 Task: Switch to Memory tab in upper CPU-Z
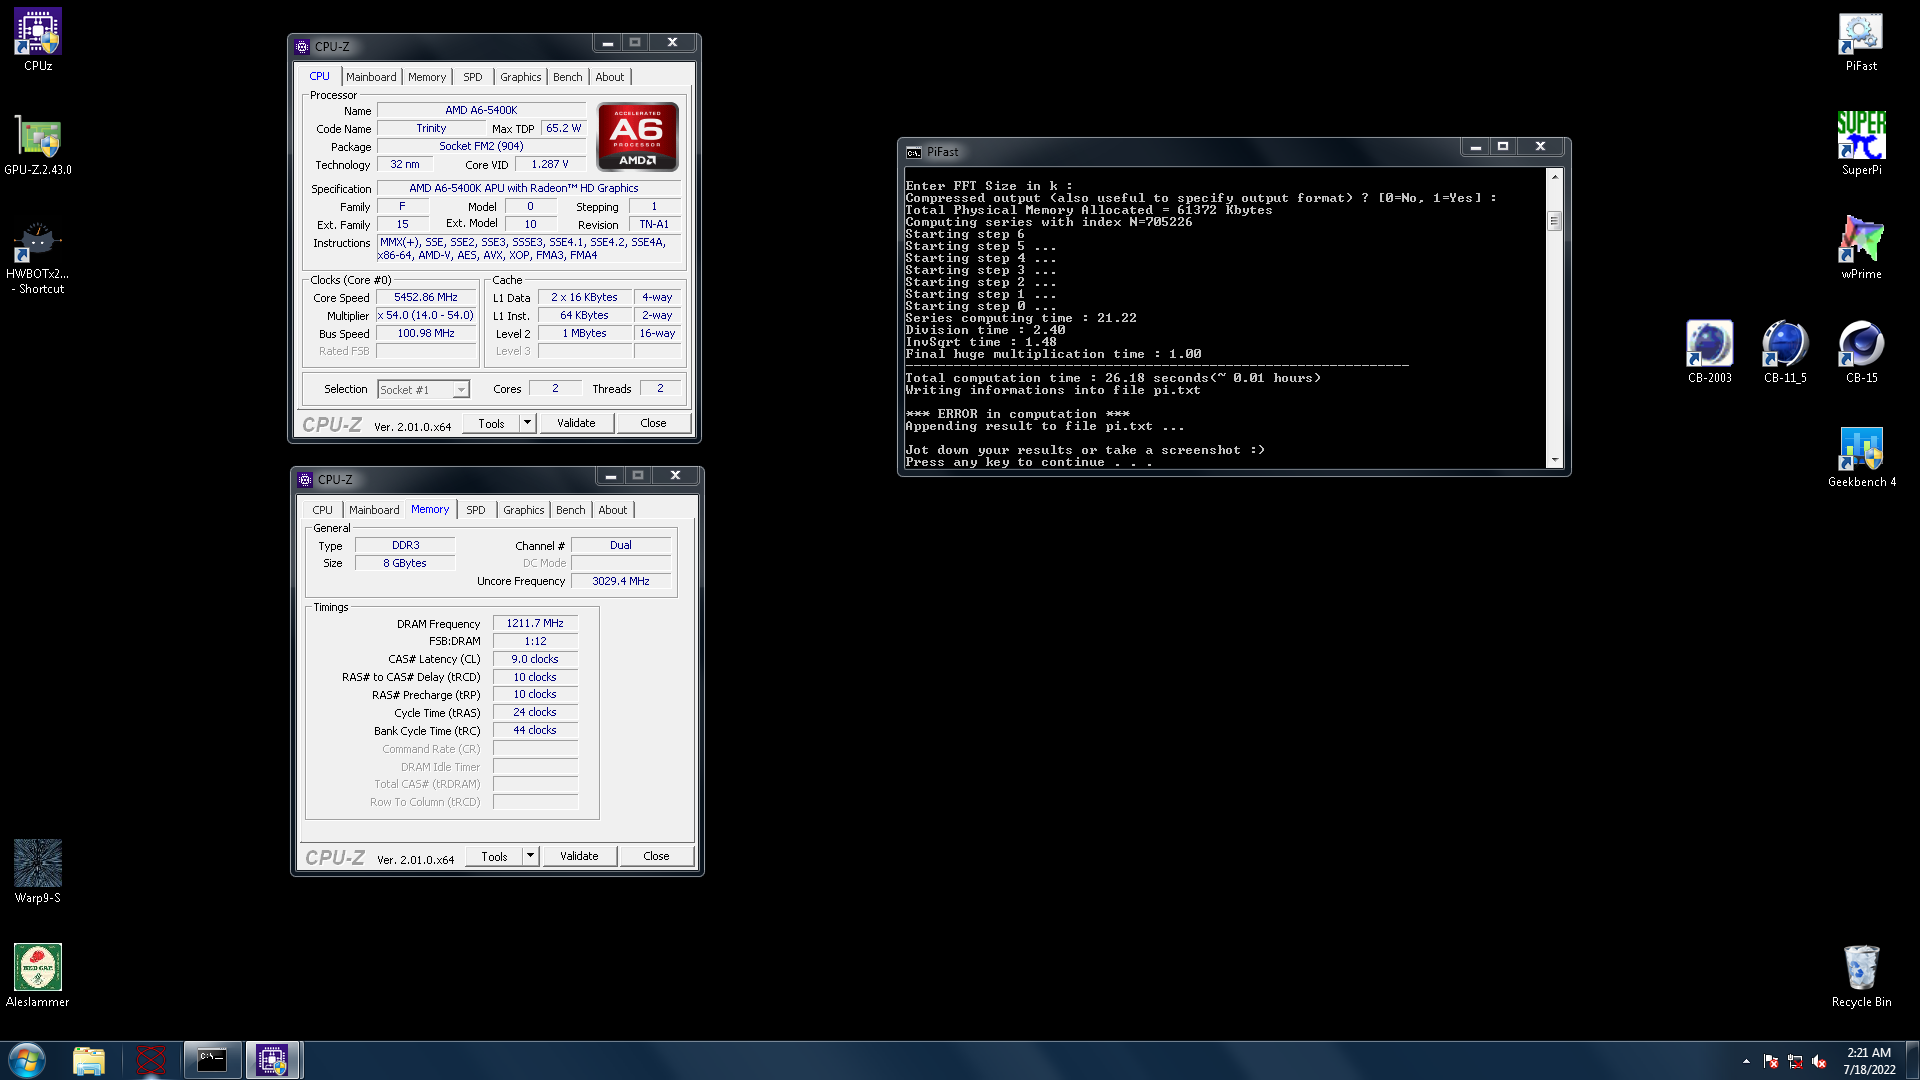point(427,77)
